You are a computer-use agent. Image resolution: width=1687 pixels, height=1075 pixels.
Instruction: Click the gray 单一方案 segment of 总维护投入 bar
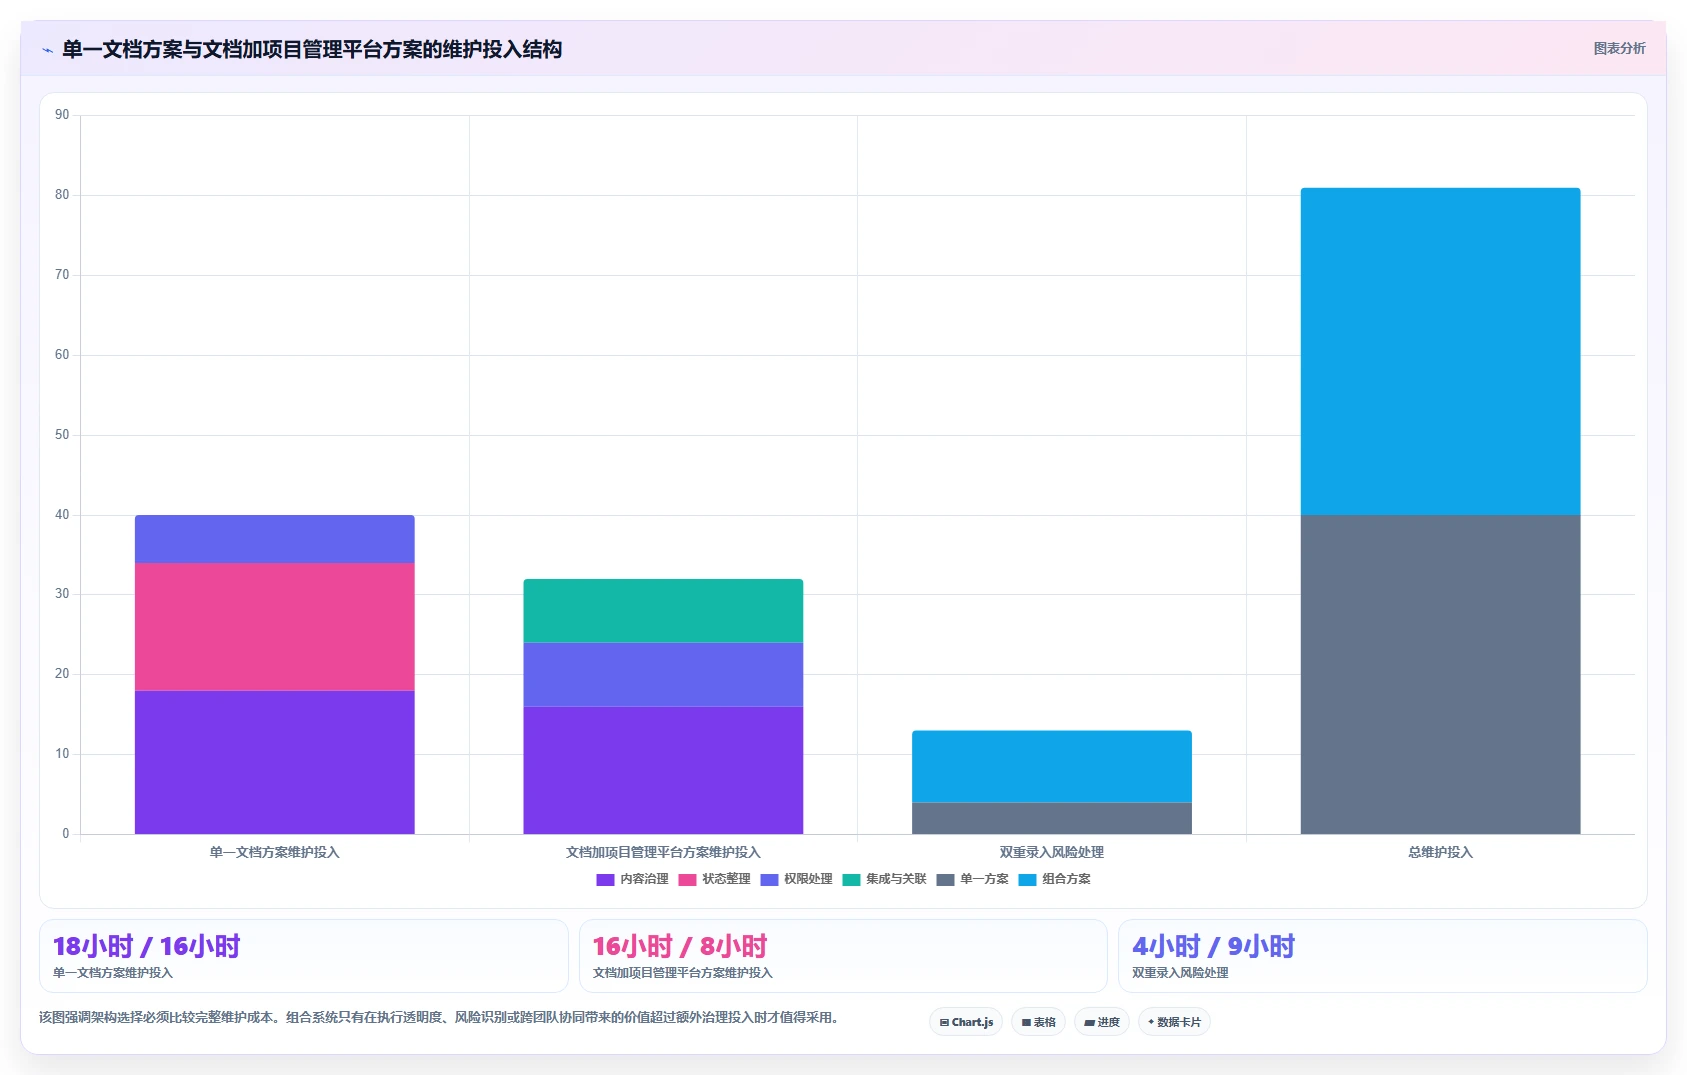[1440, 675]
